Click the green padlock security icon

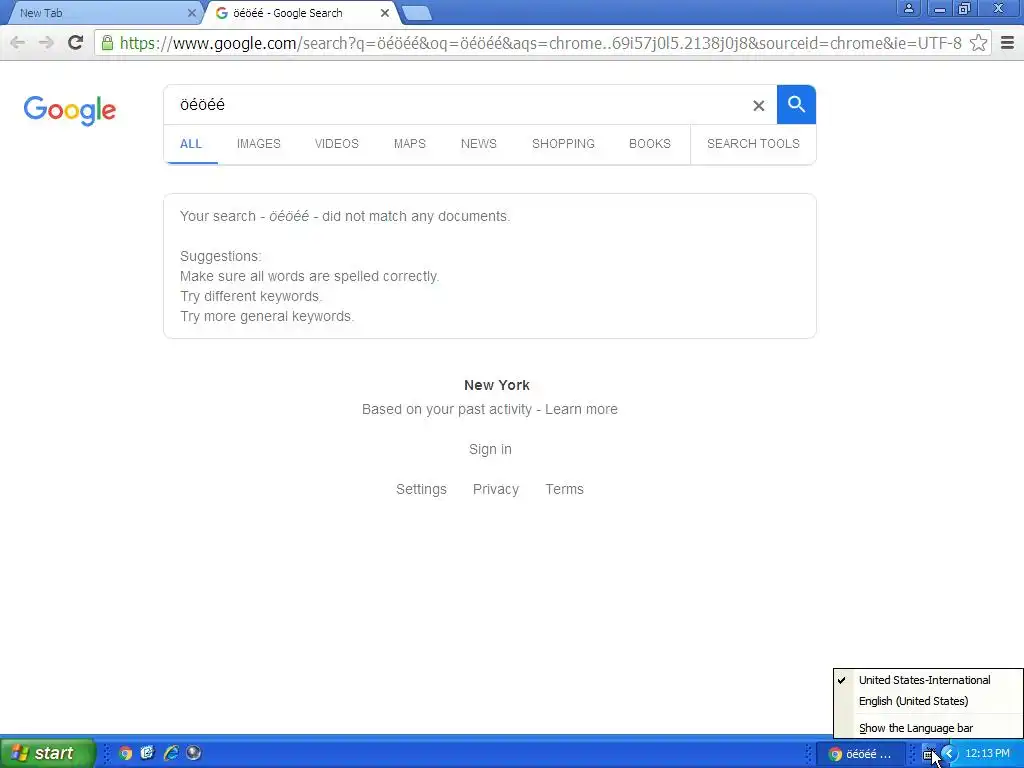click(107, 43)
